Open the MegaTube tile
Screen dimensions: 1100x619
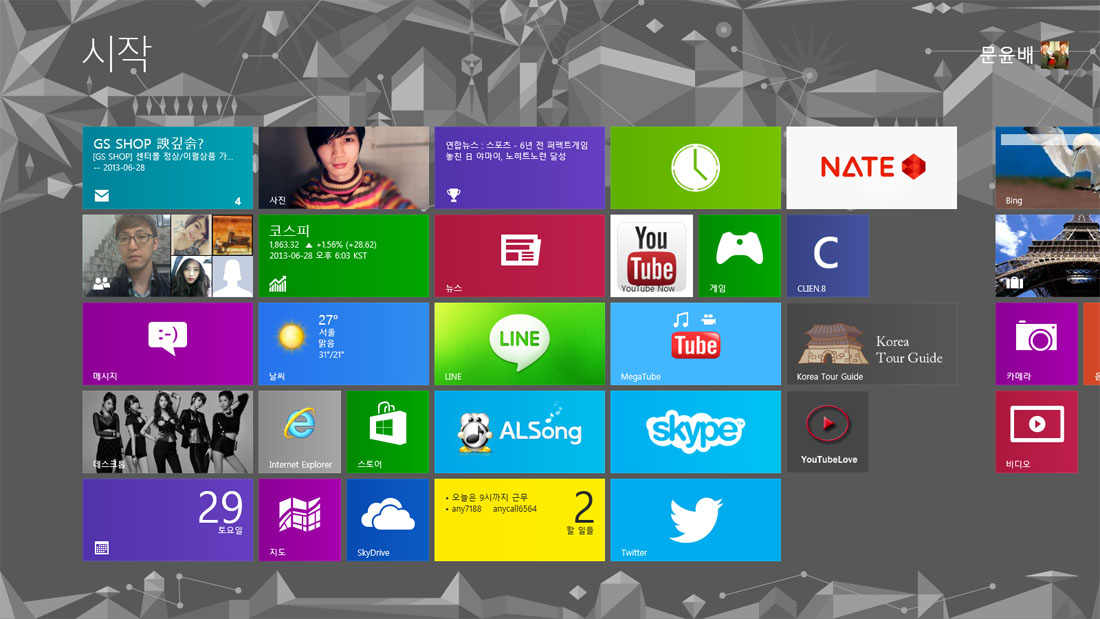[695, 344]
